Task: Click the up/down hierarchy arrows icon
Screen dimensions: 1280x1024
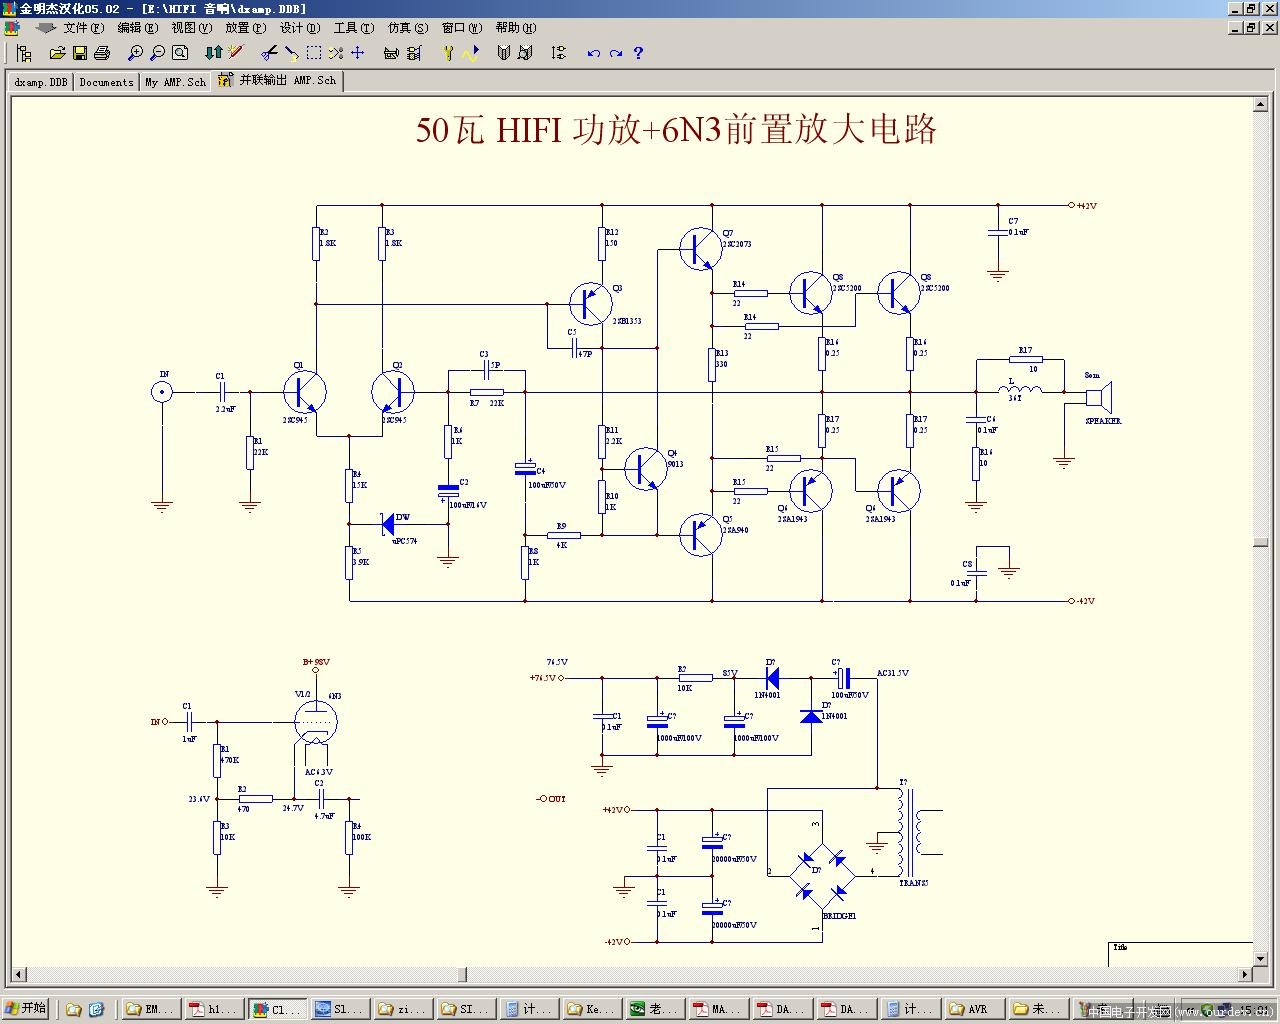Action: point(213,52)
